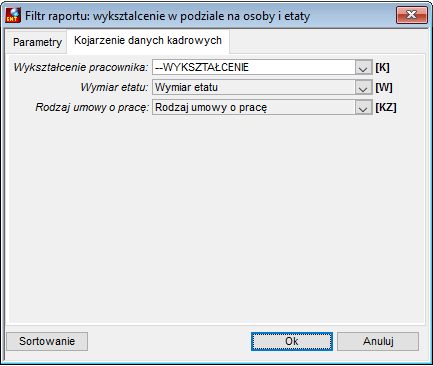Cancel the dialog with Anuluj
The width and height of the screenshot is (433, 366).
pyautogui.click(x=378, y=341)
